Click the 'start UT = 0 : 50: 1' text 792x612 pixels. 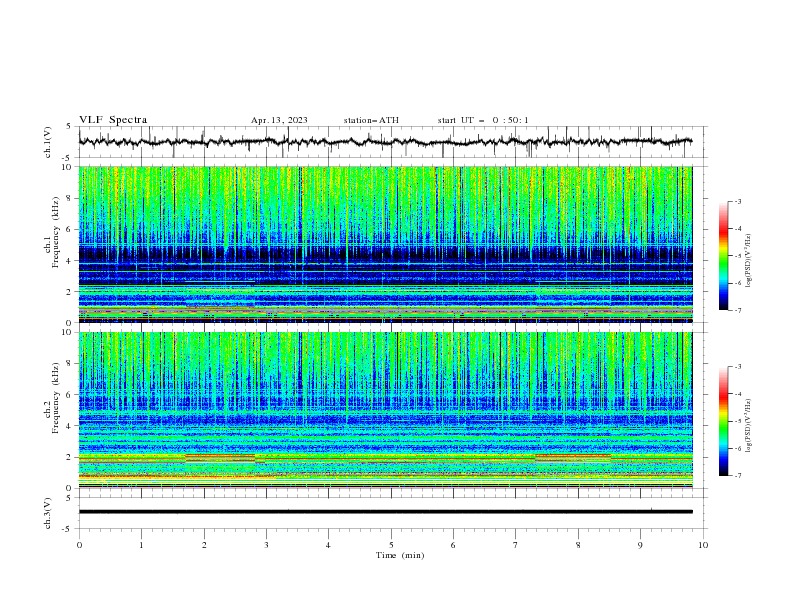coord(483,120)
